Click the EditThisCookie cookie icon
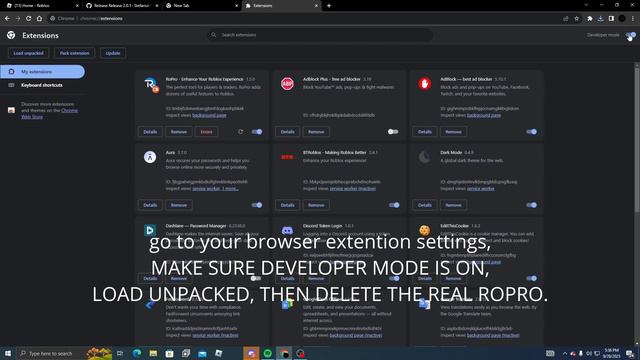This screenshot has height=360, width=640. 424,230
